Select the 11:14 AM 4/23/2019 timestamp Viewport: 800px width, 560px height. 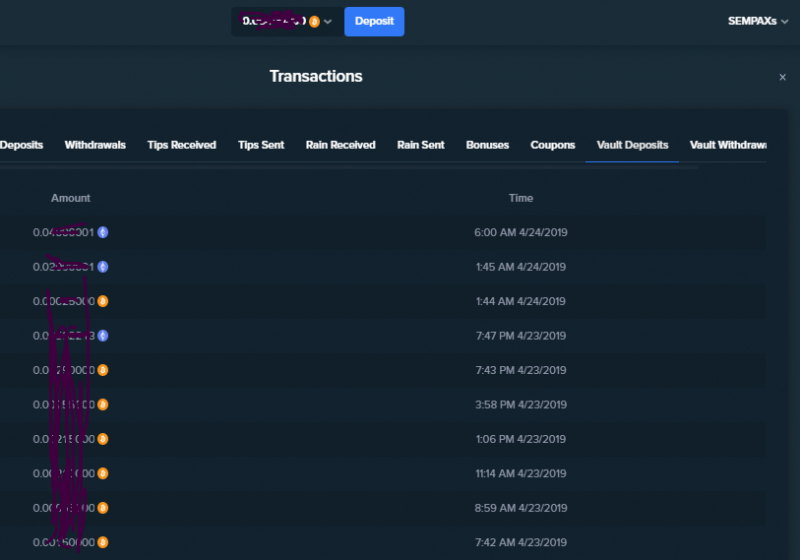pyautogui.click(x=520, y=473)
